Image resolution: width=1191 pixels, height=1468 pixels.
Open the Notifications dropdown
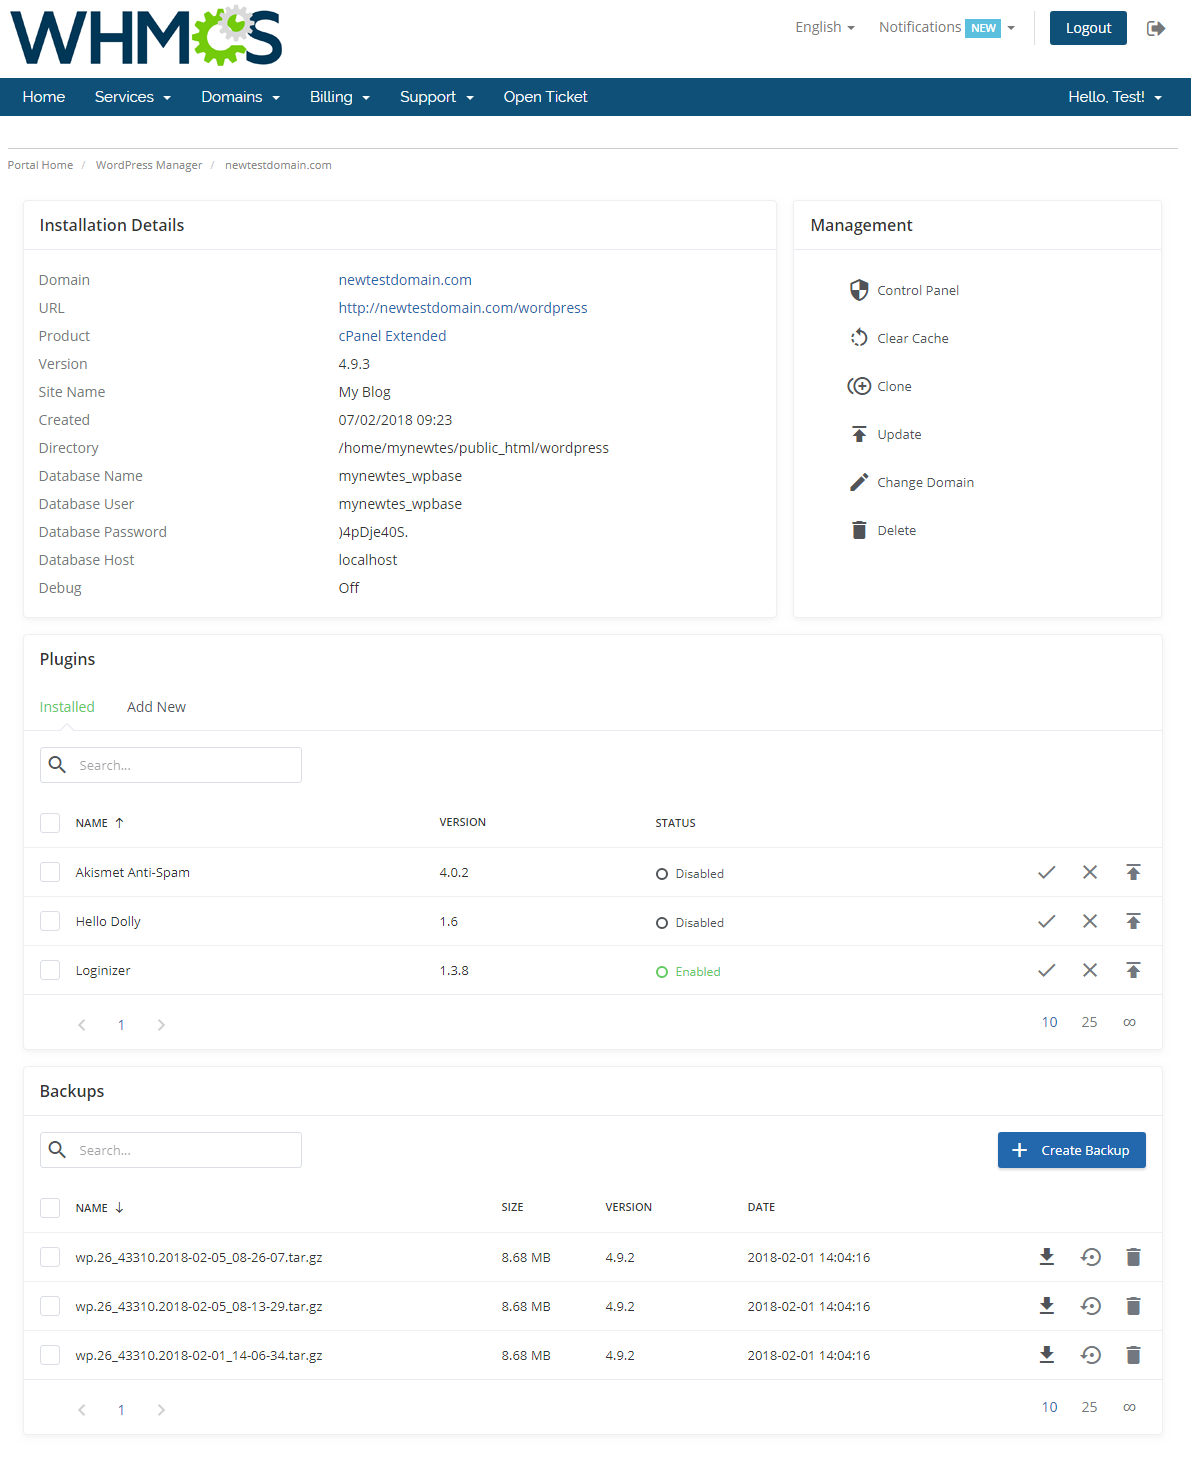[x=947, y=27]
